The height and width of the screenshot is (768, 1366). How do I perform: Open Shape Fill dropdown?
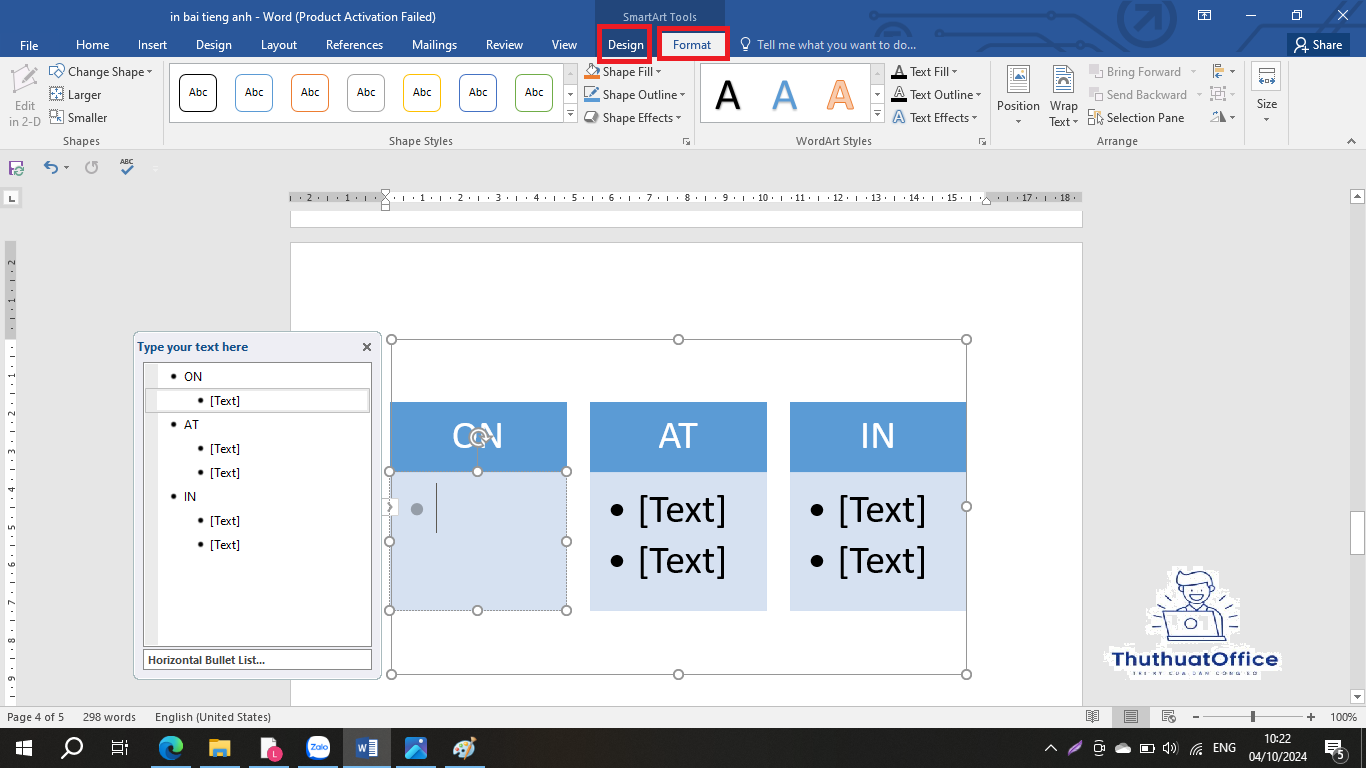625,72
